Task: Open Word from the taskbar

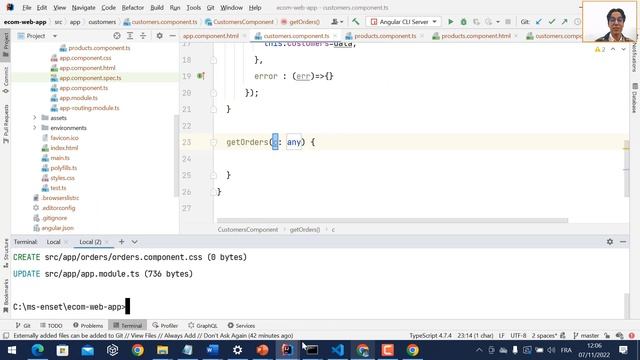Action: pyautogui.click(x=212, y=350)
